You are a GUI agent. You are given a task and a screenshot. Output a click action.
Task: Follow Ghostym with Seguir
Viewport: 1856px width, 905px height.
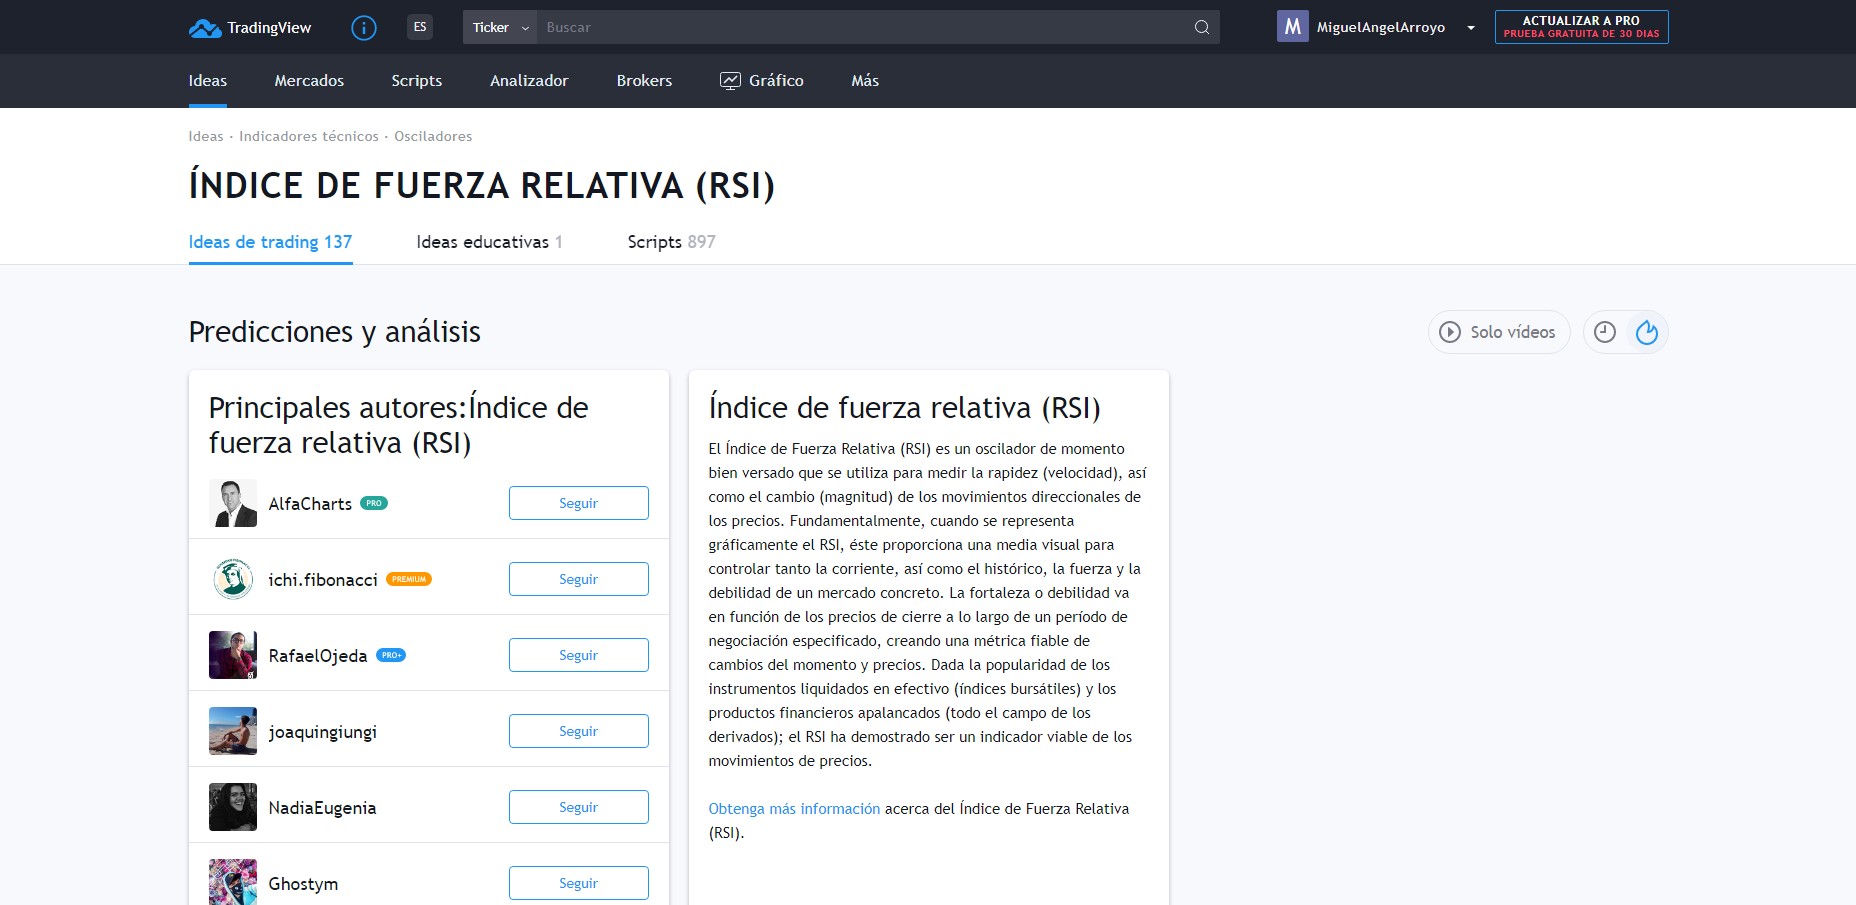[x=578, y=883]
